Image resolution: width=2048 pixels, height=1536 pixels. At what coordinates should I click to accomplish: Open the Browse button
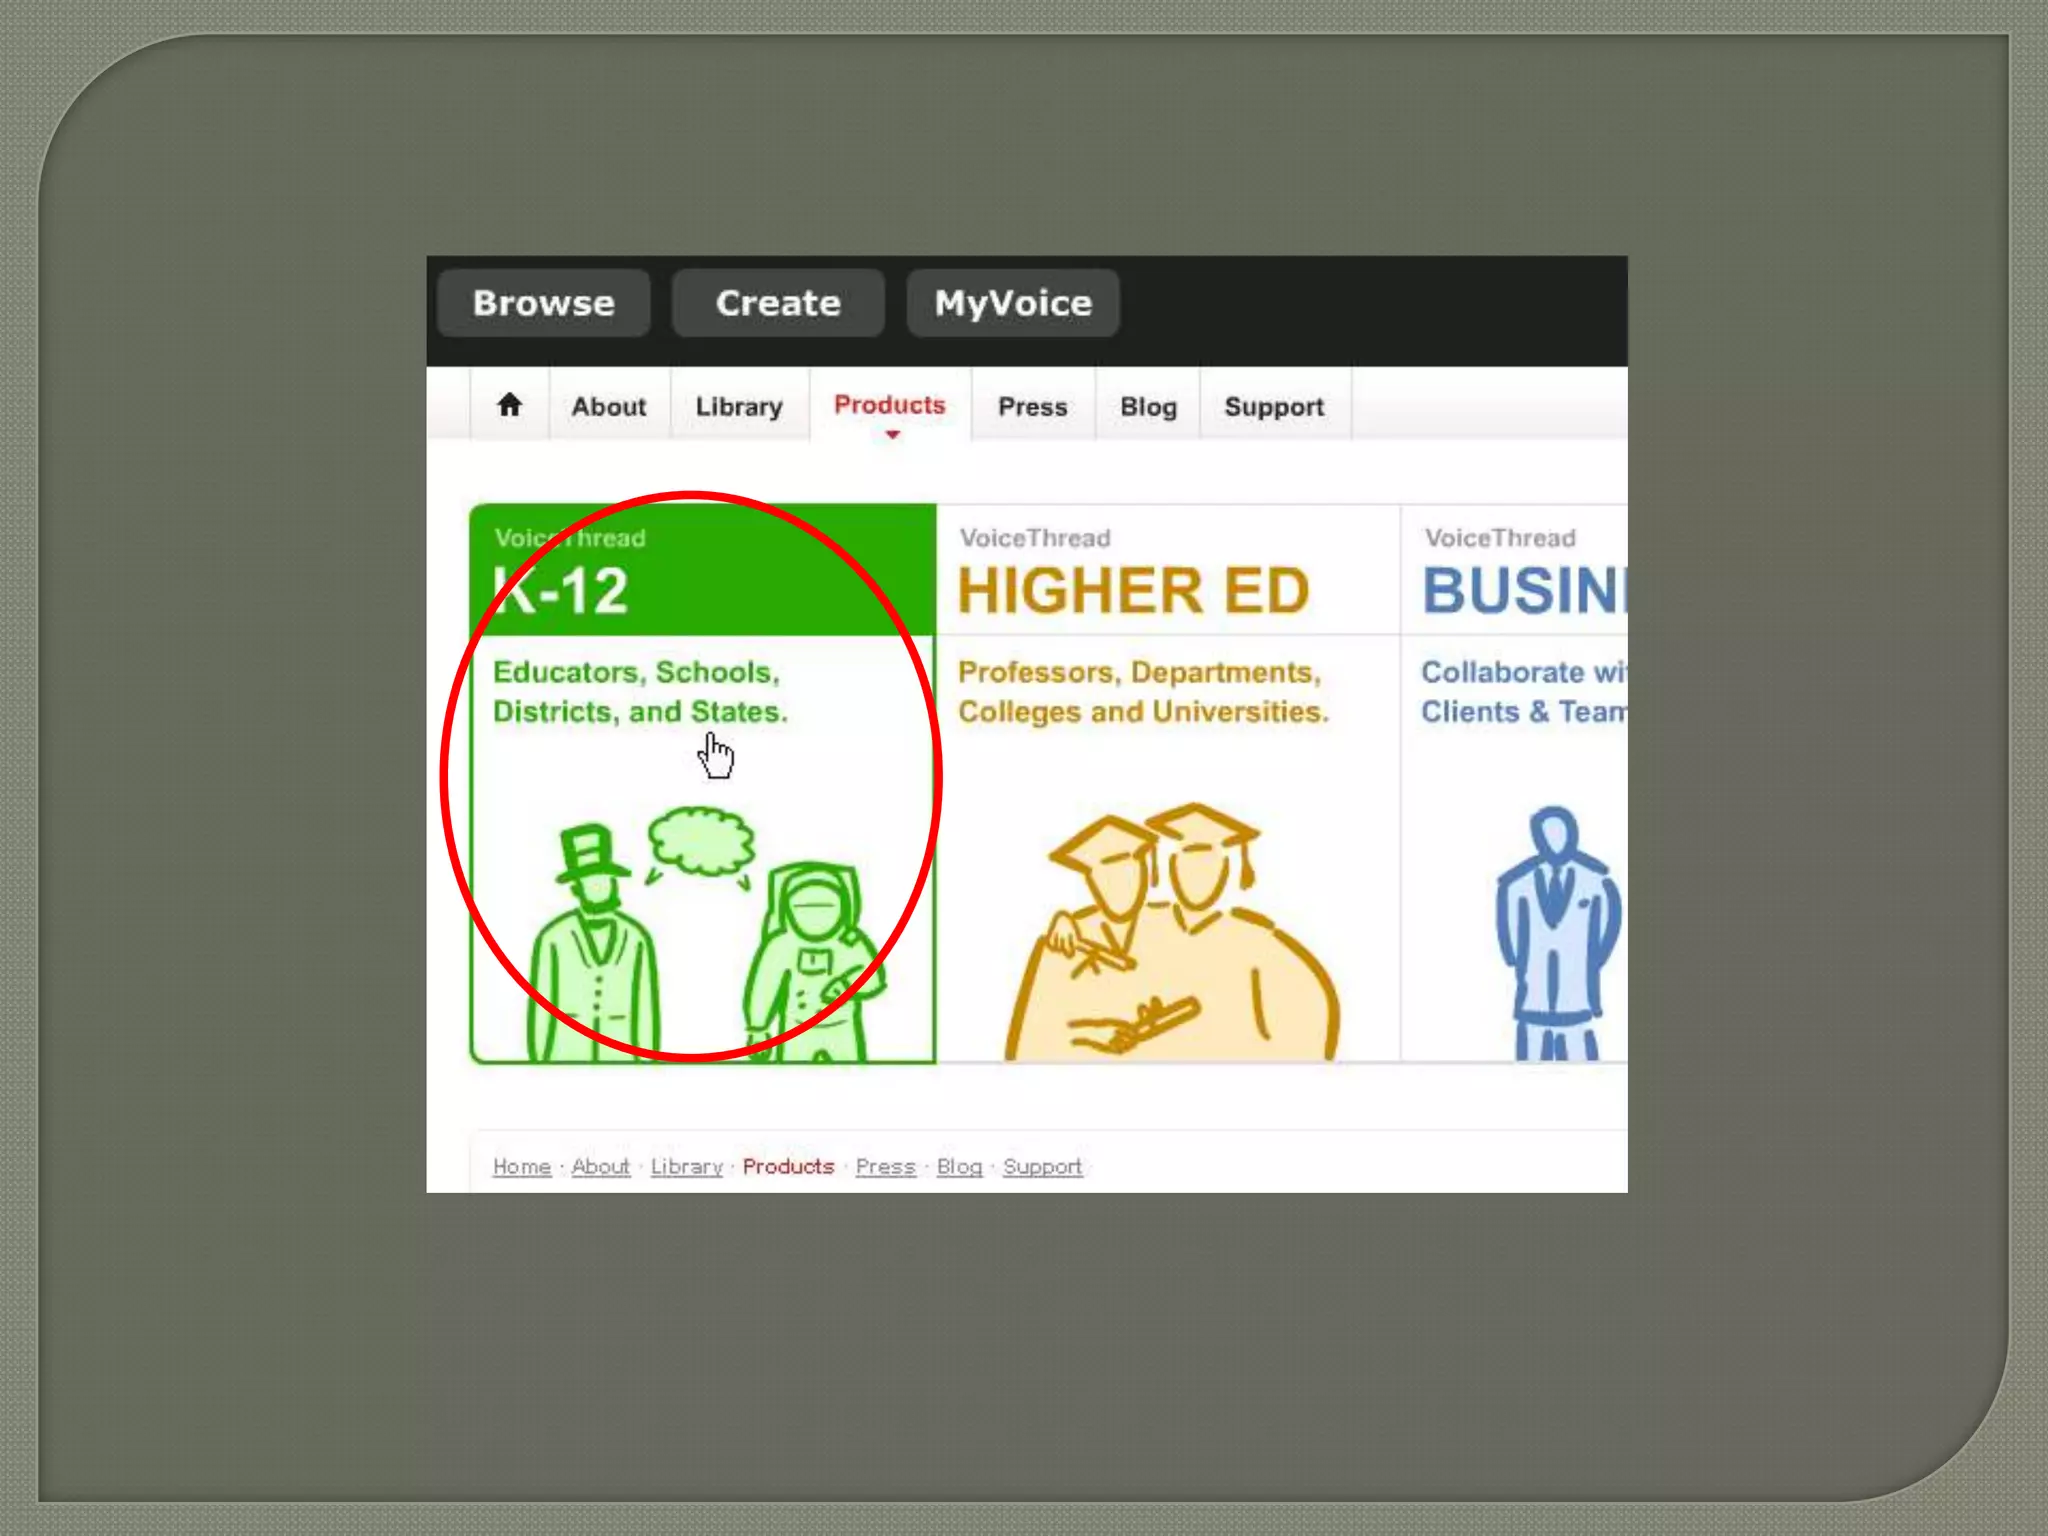[544, 303]
